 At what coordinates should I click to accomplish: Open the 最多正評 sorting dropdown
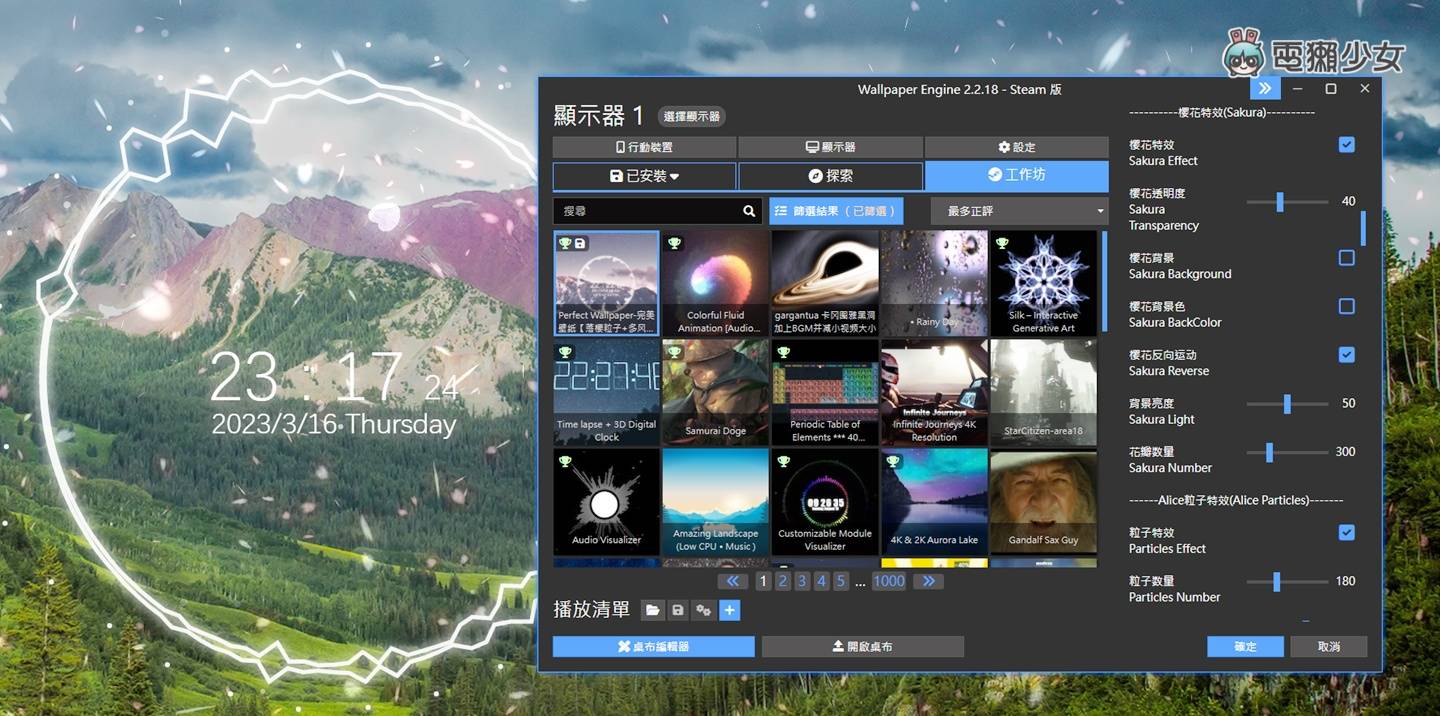(x=1017, y=210)
